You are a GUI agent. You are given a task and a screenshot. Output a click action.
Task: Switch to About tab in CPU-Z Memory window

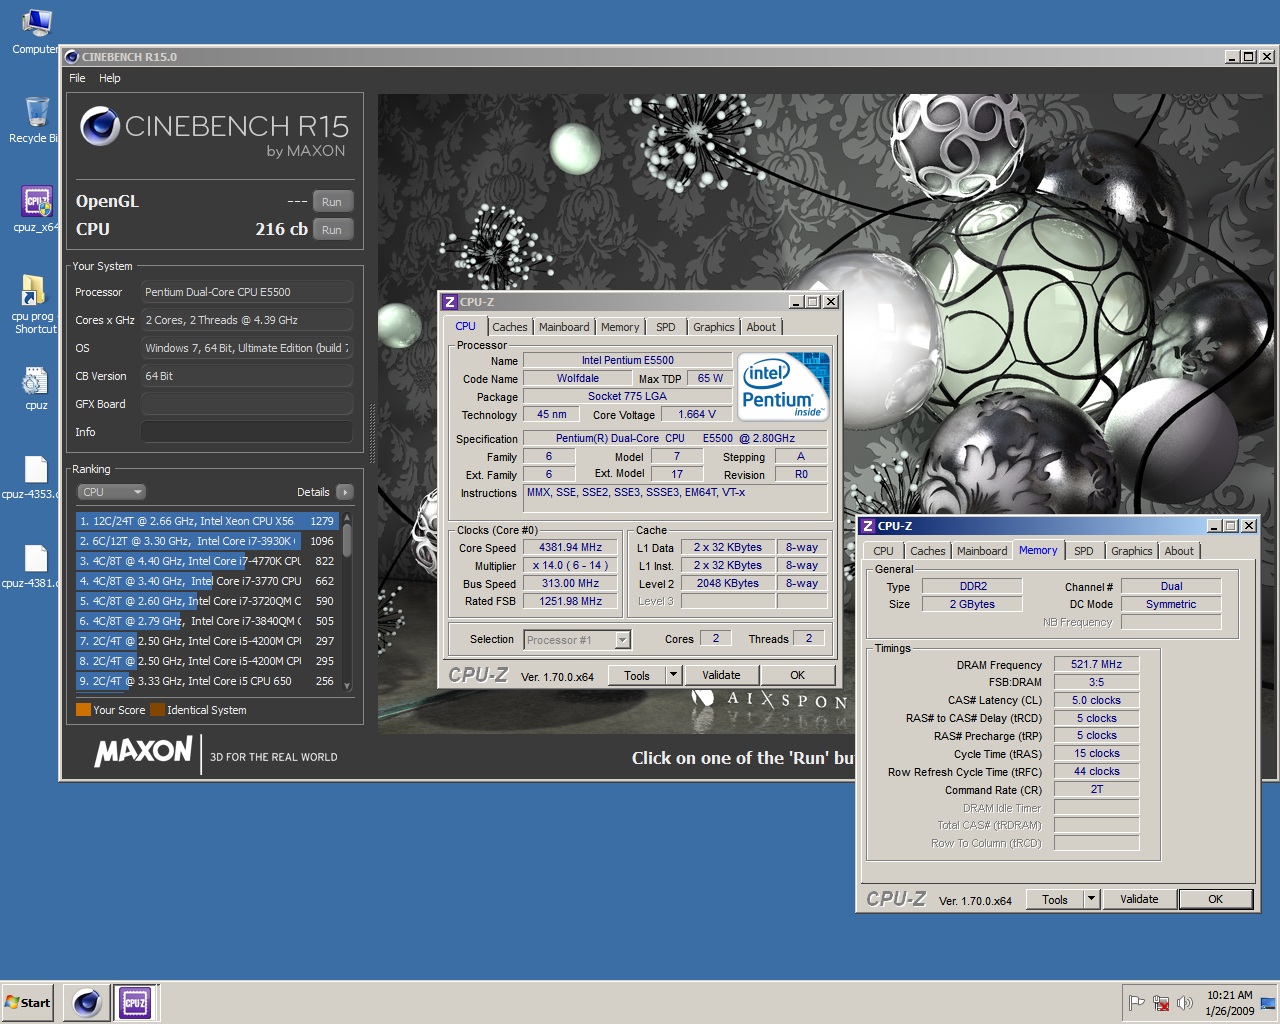(1179, 551)
